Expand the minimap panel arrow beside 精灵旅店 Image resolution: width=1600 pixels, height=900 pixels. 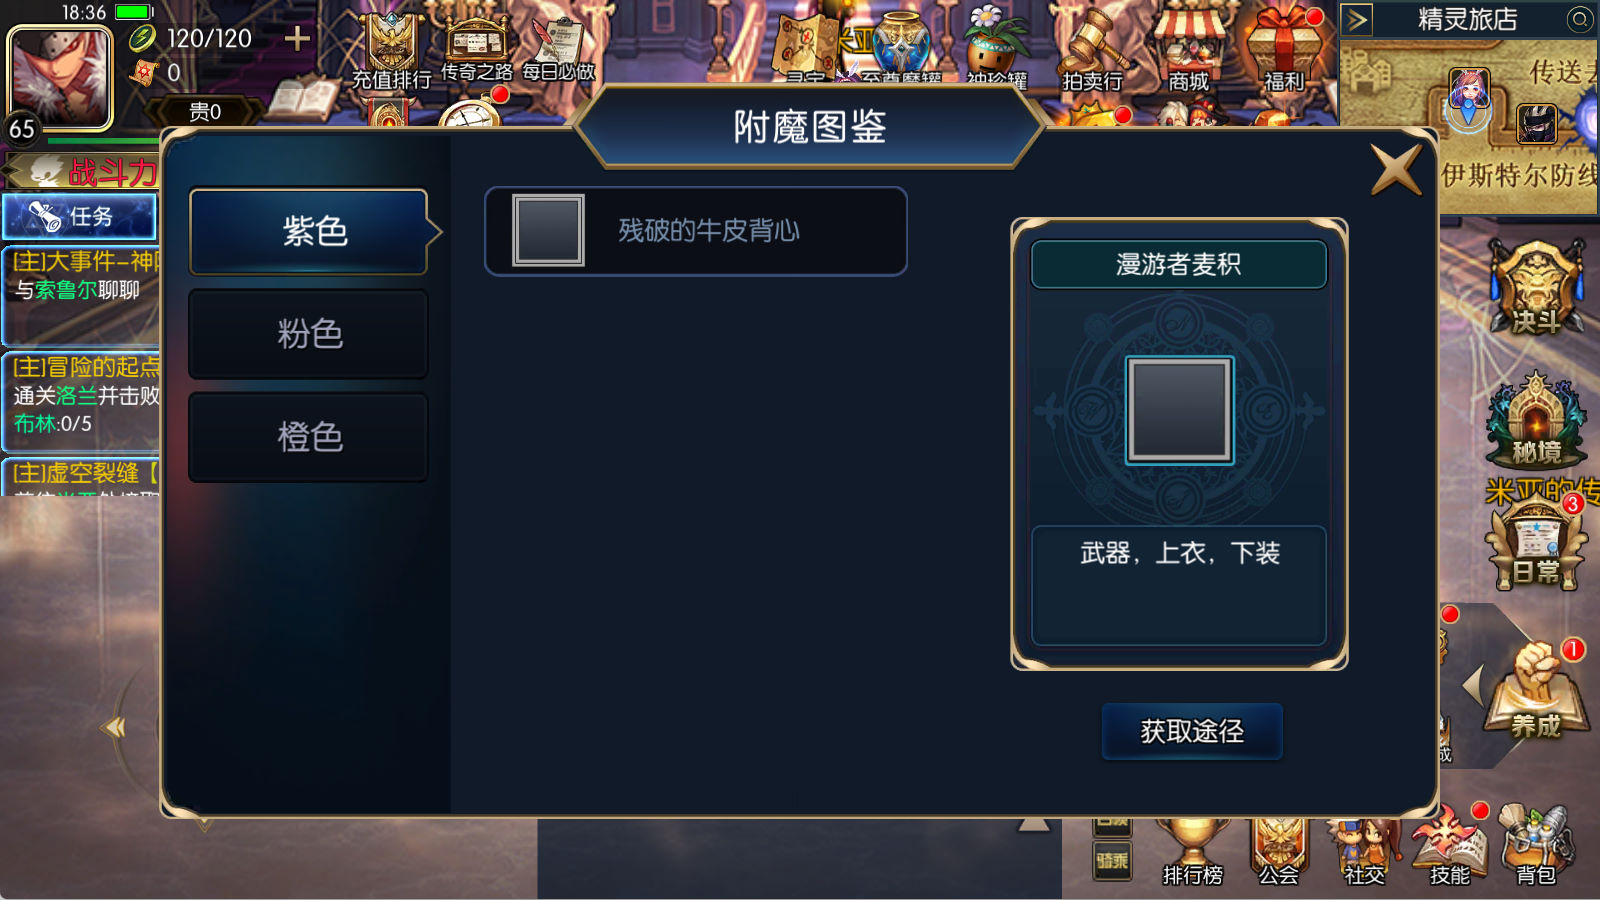coord(1356,19)
